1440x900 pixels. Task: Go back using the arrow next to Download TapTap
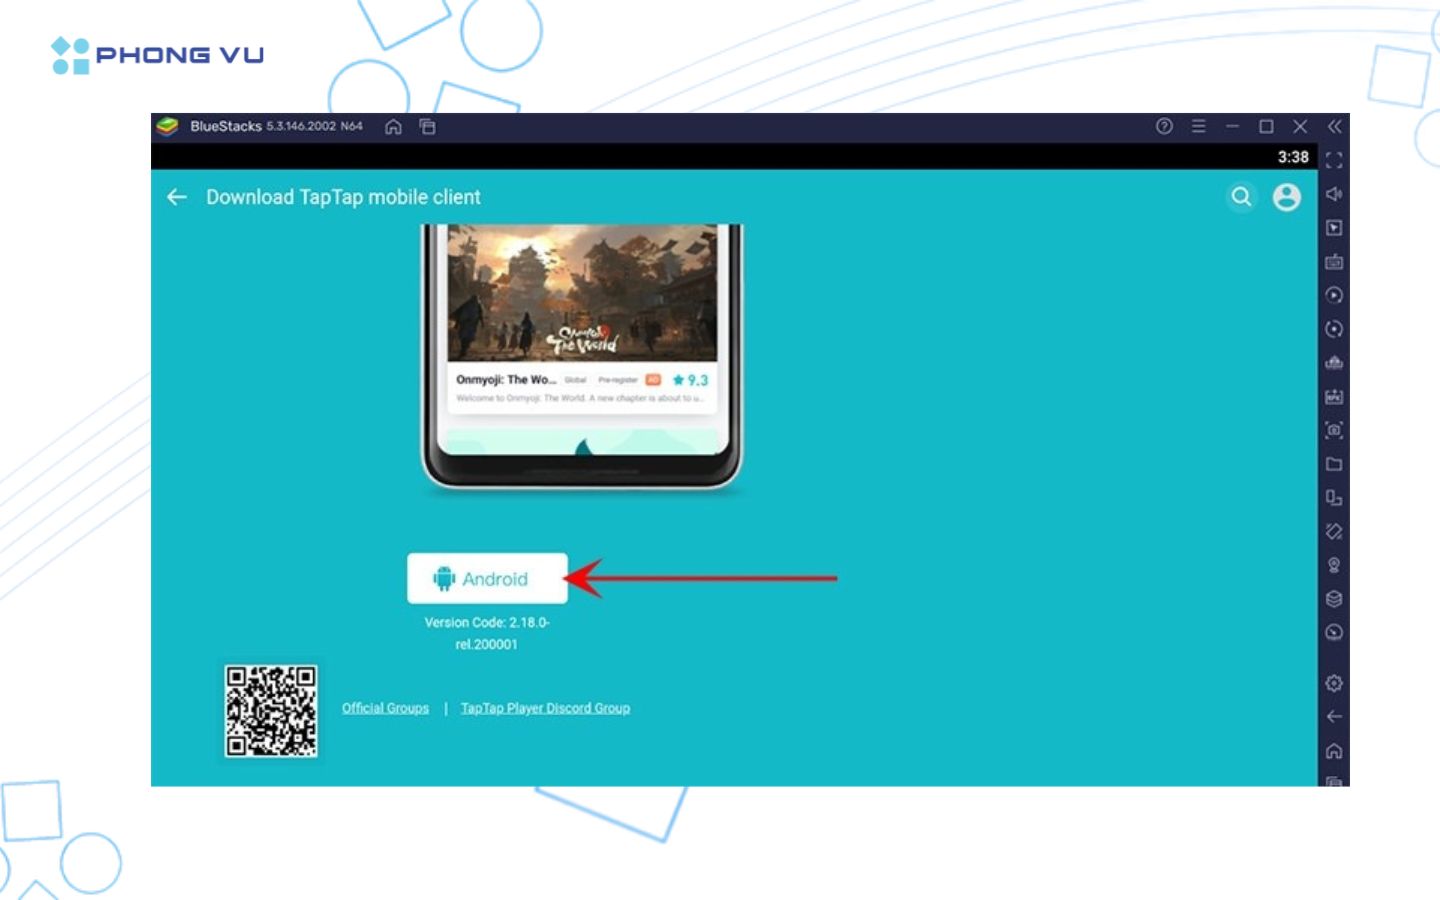point(177,197)
